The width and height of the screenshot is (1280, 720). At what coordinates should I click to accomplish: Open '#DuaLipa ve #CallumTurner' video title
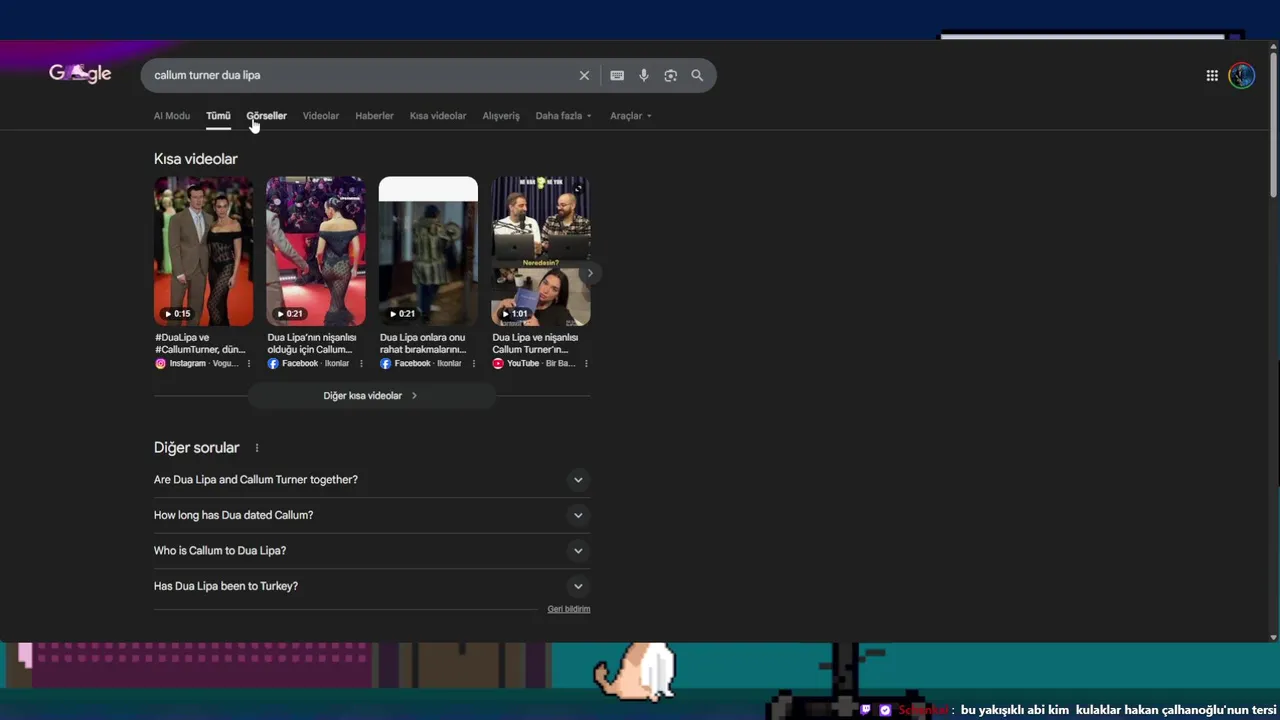coord(200,344)
